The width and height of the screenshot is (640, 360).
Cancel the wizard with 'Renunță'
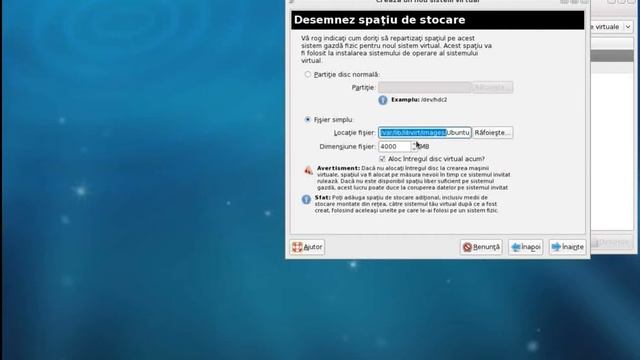pos(481,247)
